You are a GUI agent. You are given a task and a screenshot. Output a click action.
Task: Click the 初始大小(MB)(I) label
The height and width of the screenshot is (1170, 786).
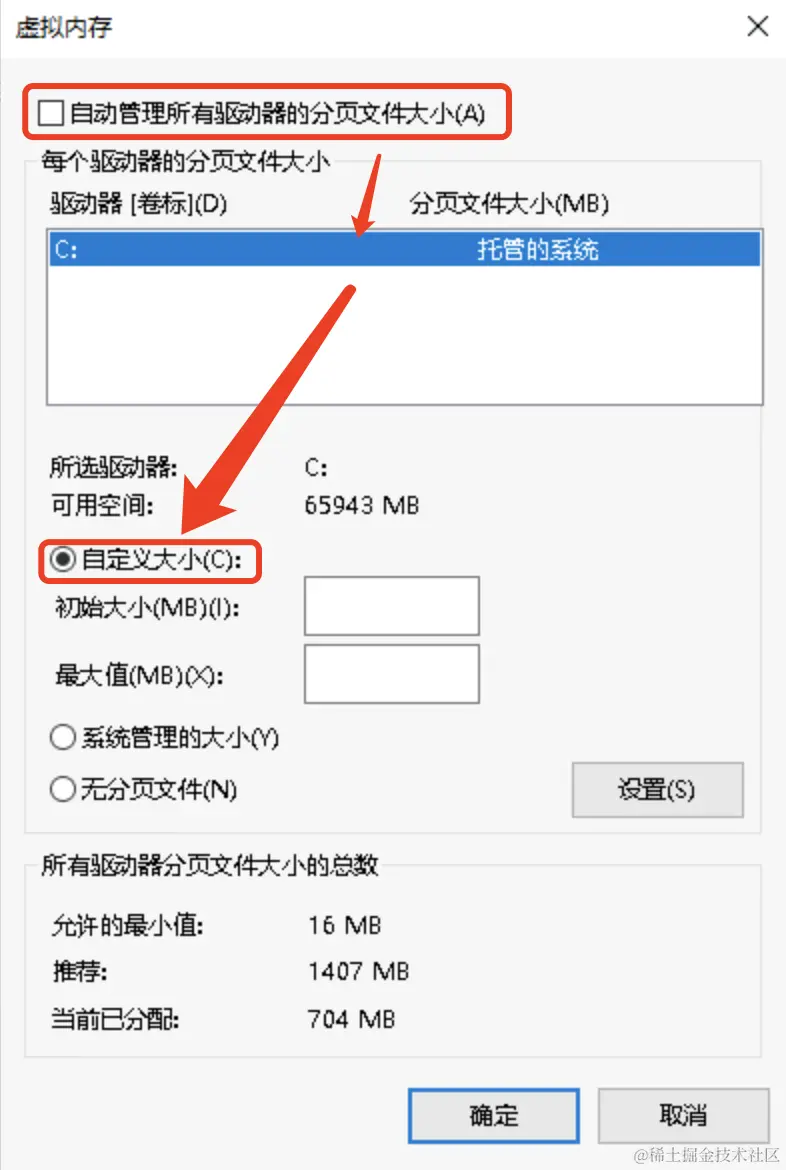(x=147, y=607)
